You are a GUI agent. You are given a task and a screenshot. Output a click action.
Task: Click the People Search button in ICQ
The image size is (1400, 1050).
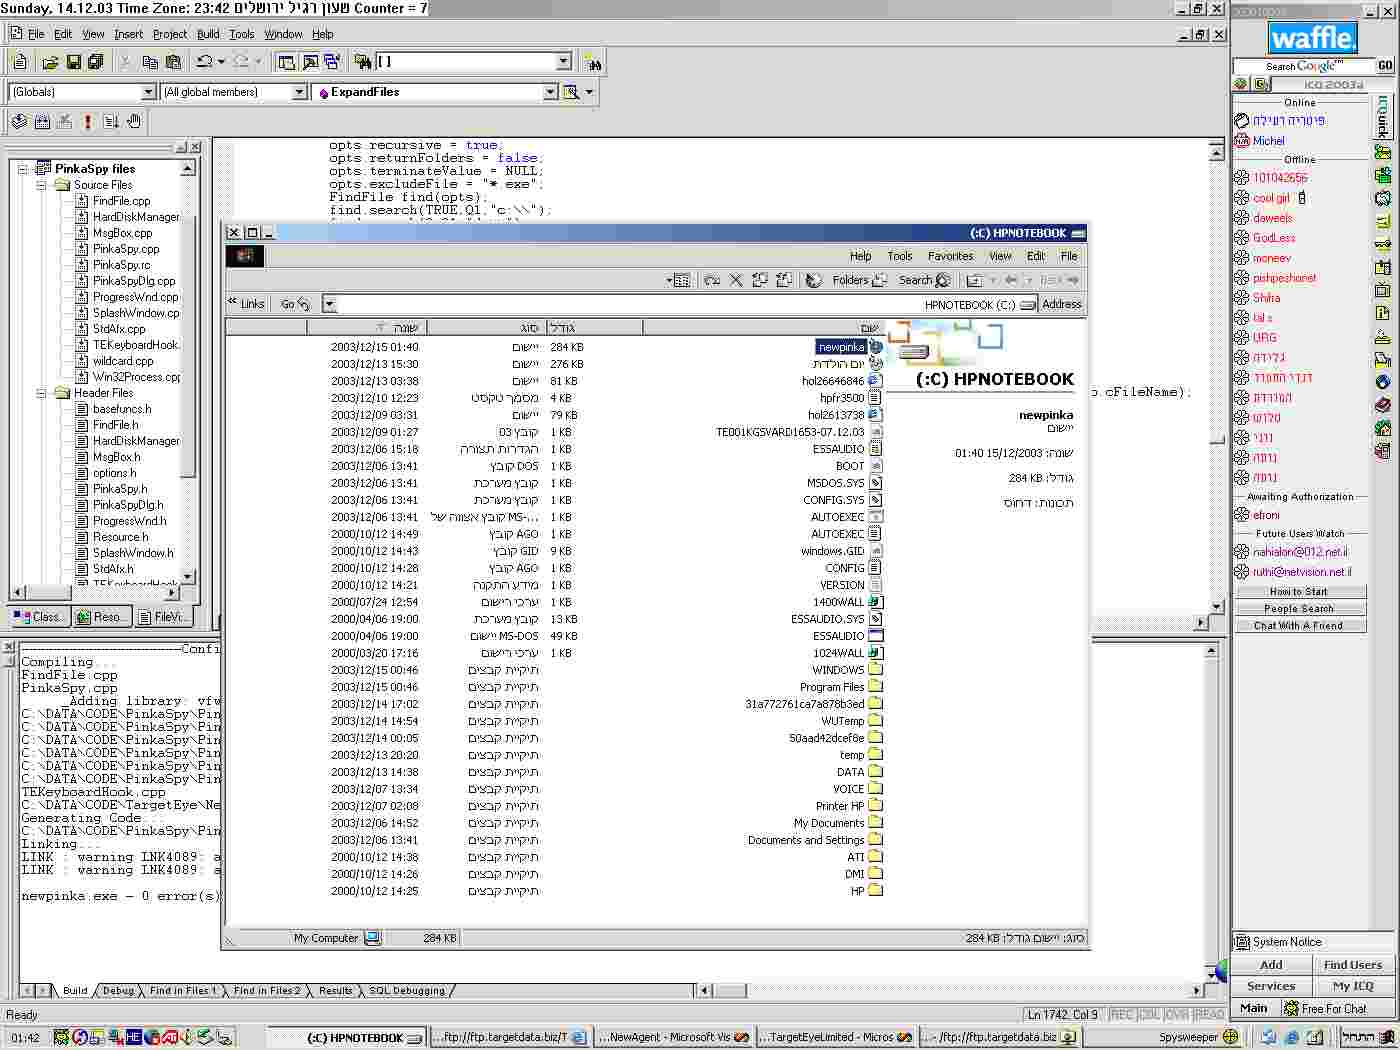coord(1298,609)
